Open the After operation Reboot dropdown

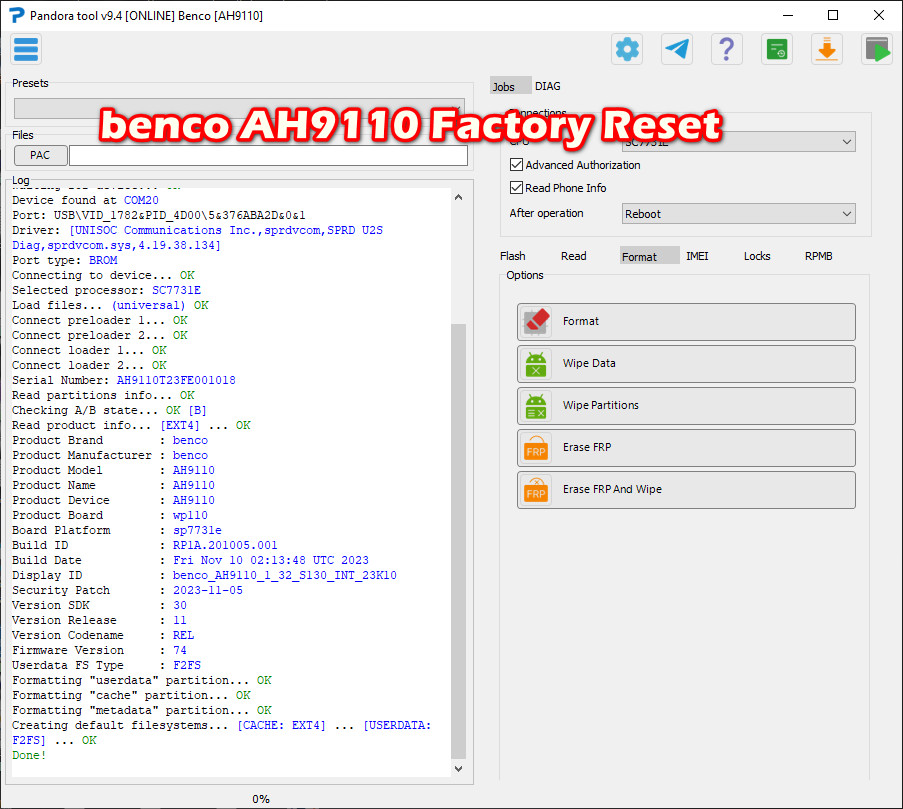738,214
